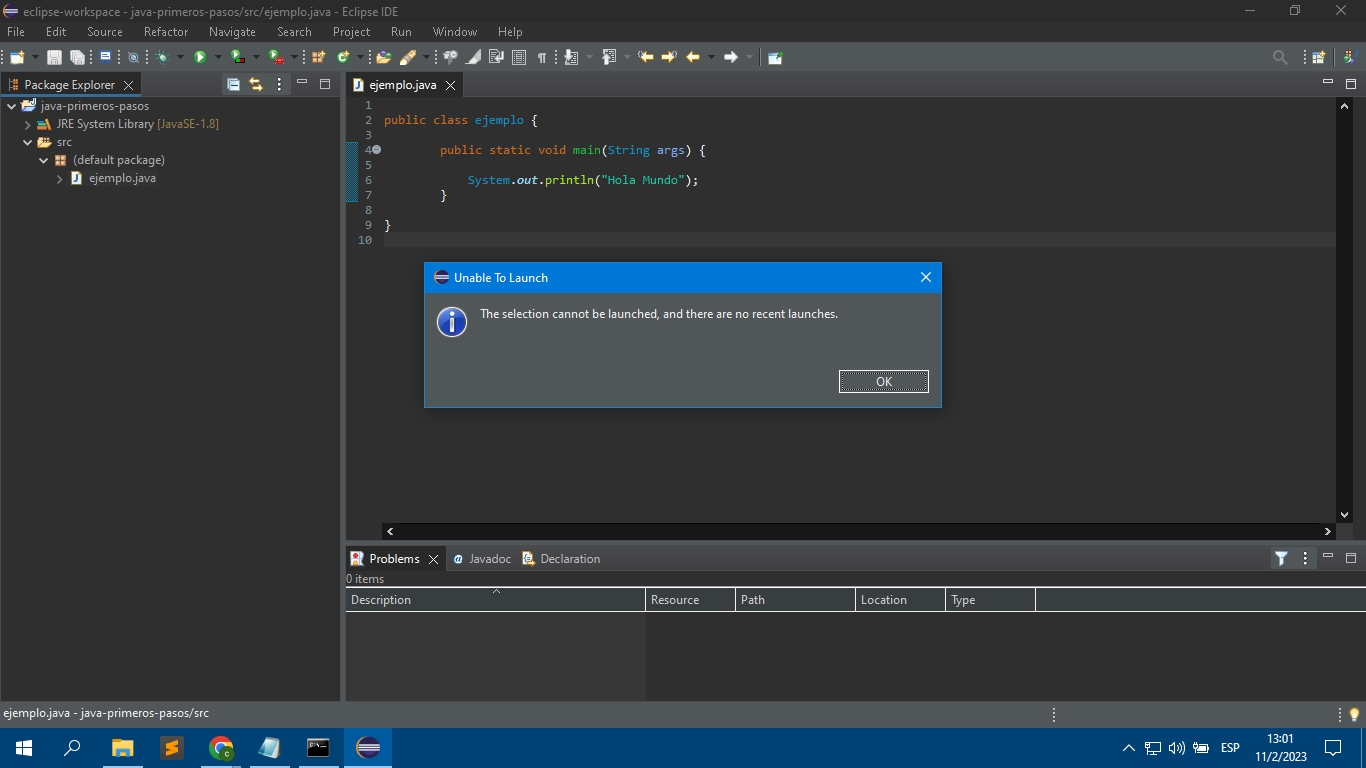The height and width of the screenshot is (768, 1366).
Task: Click the Pin Editor icon
Action: 775,57
